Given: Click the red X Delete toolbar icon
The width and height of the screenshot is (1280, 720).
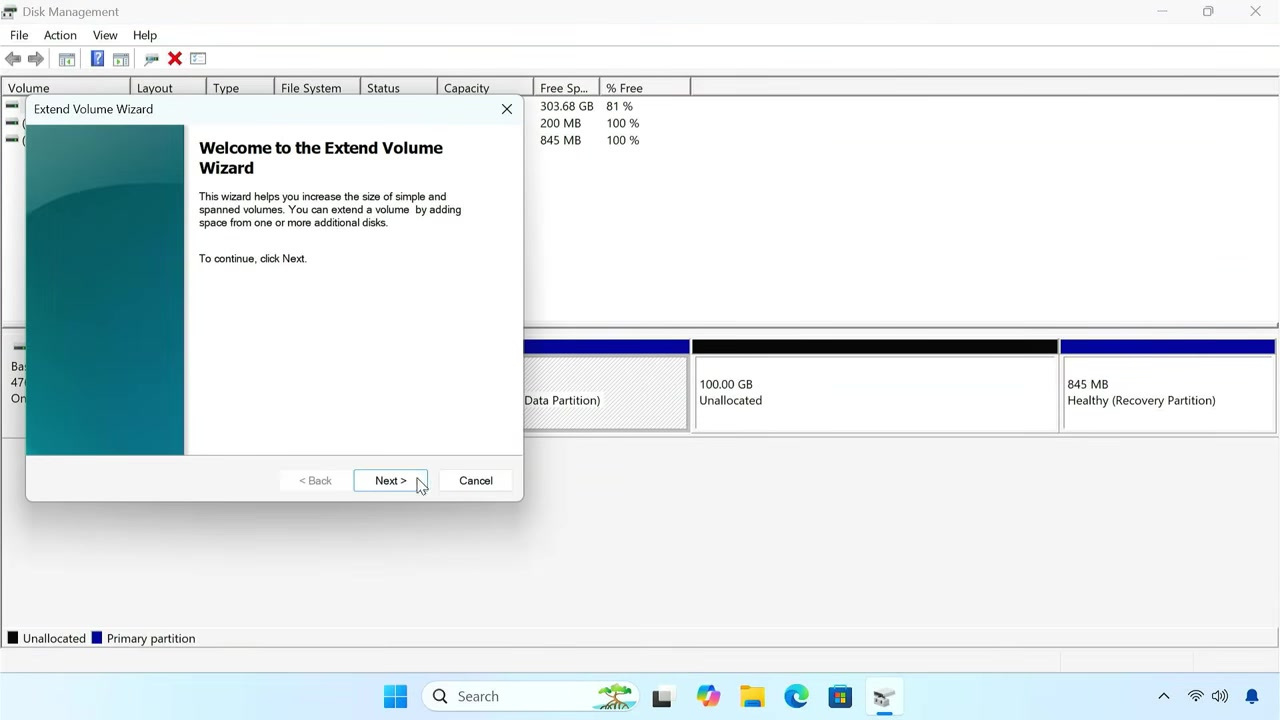Looking at the screenshot, I should click(x=175, y=59).
